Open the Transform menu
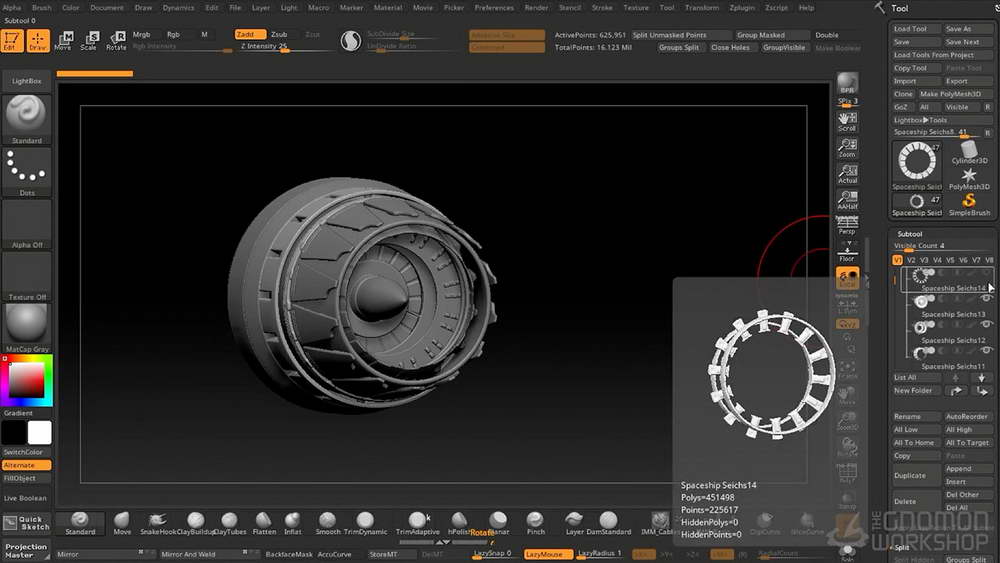1000x563 pixels. click(702, 8)
